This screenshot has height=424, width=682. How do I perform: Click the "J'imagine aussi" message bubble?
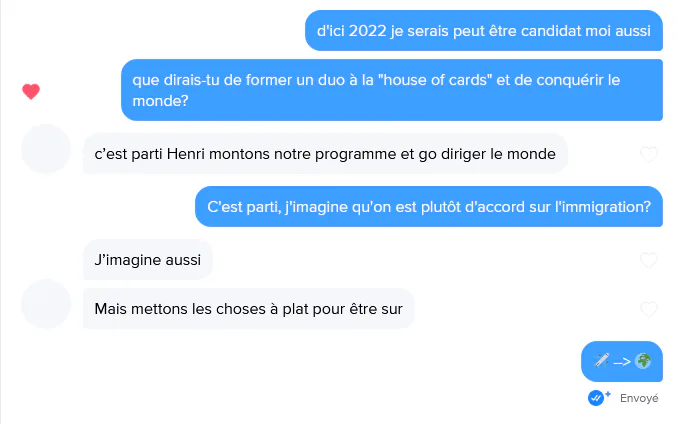[147, 260]
